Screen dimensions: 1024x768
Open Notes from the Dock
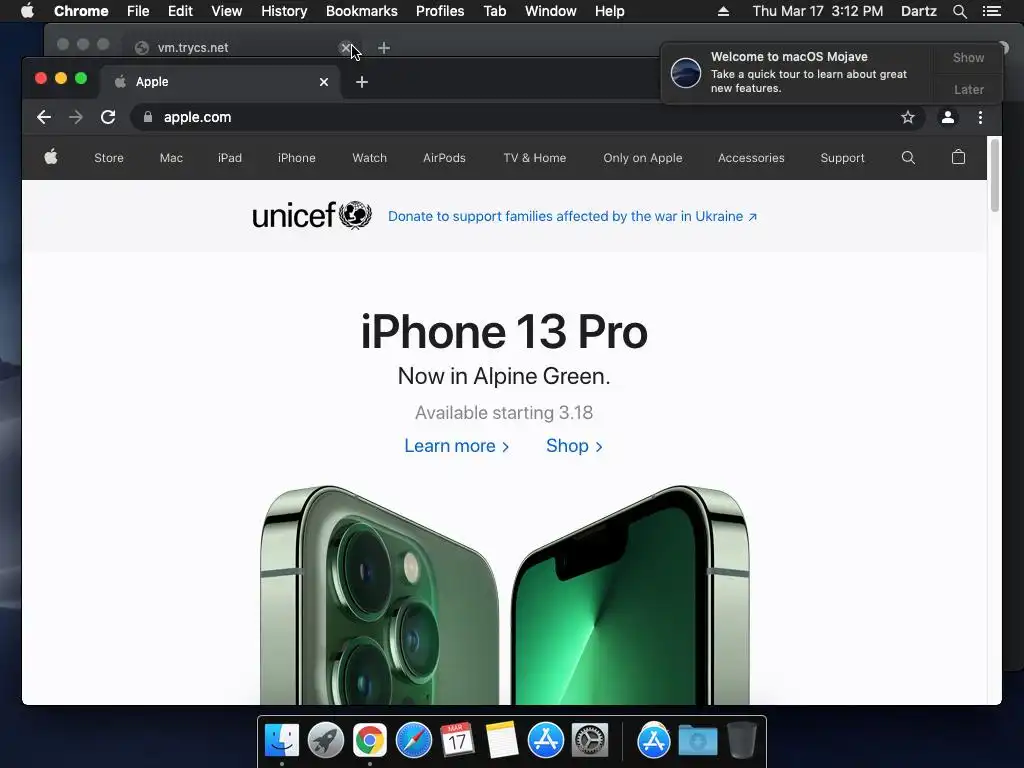[502, 741]
